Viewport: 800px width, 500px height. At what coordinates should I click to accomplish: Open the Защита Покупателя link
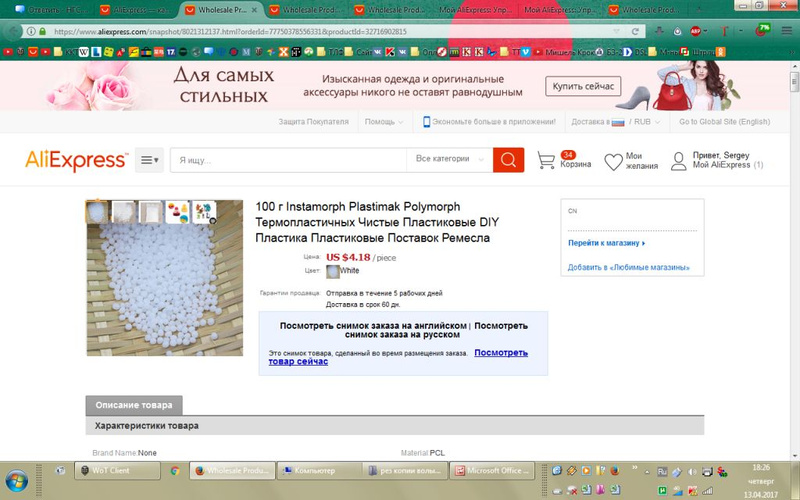coord(313,122)
